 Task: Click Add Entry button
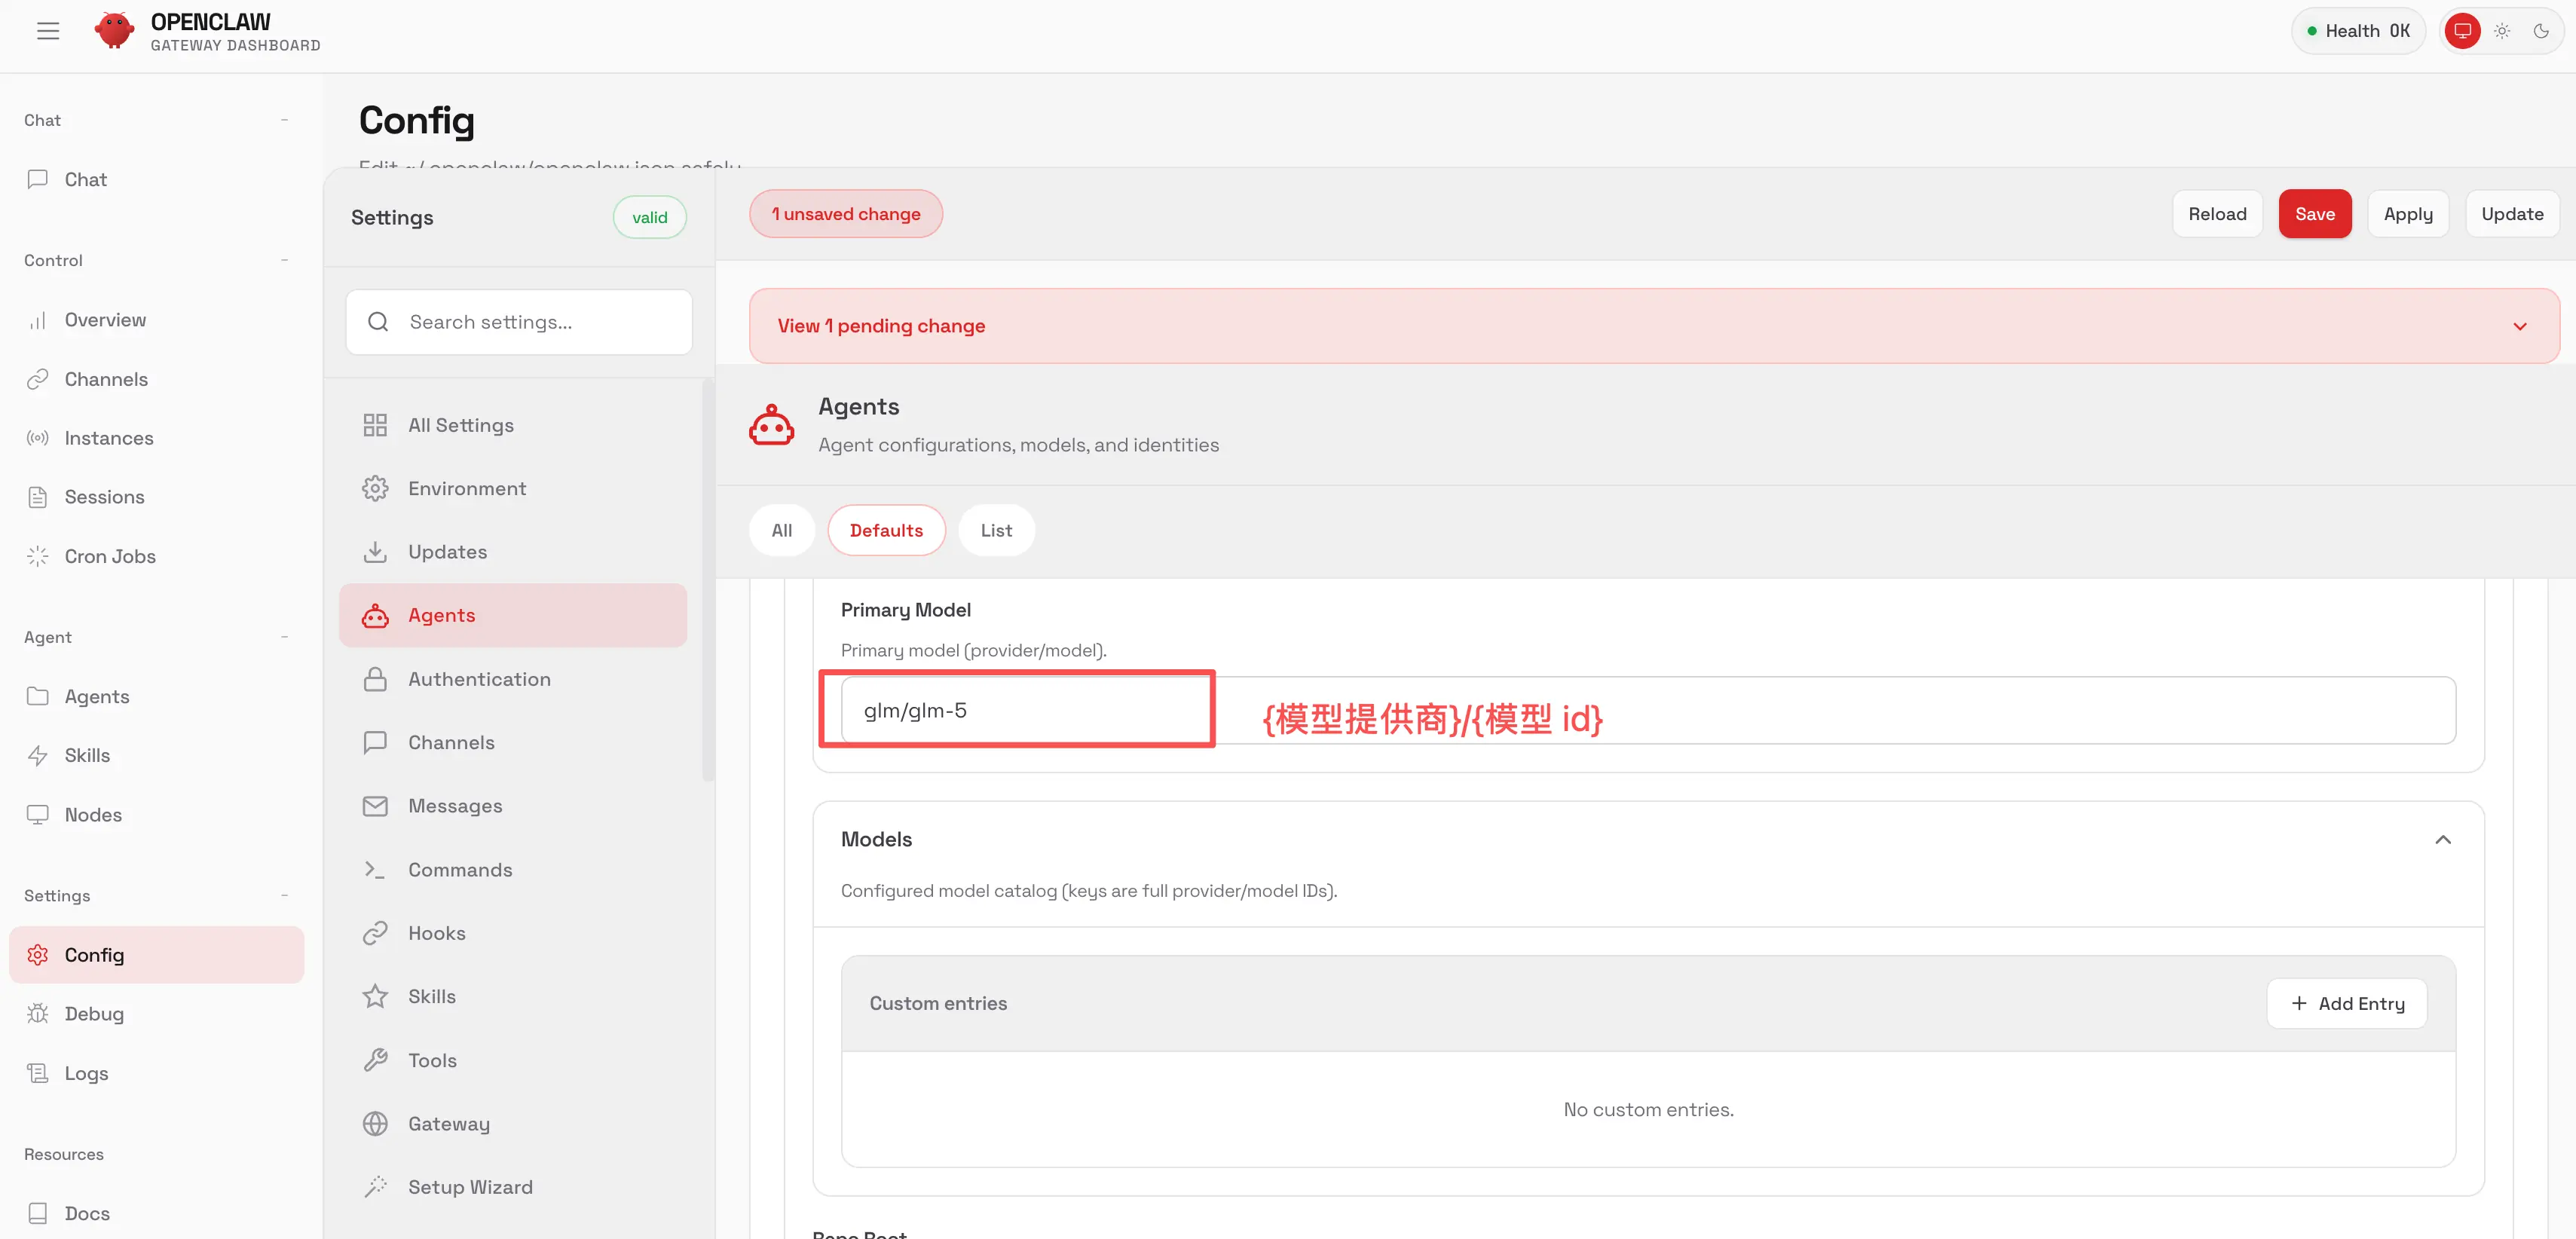click(x=2346, y=1003)
